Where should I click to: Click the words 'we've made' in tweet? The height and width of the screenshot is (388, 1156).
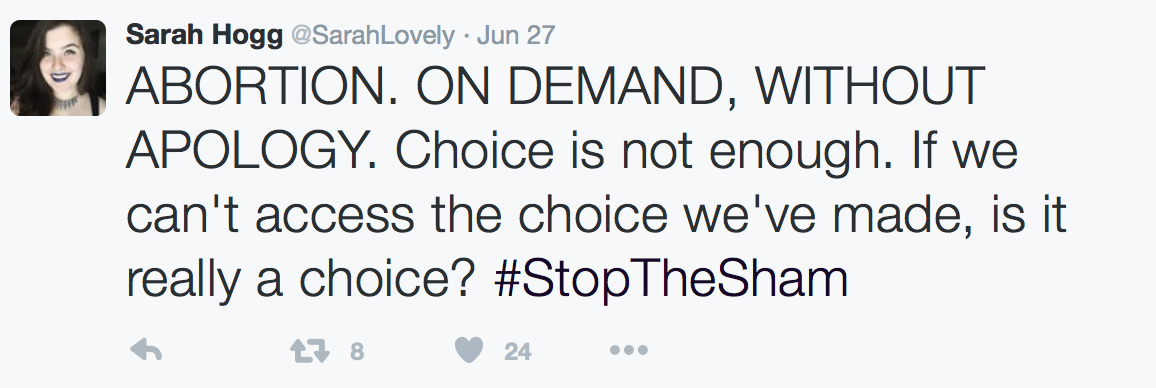tap(818, 215)
